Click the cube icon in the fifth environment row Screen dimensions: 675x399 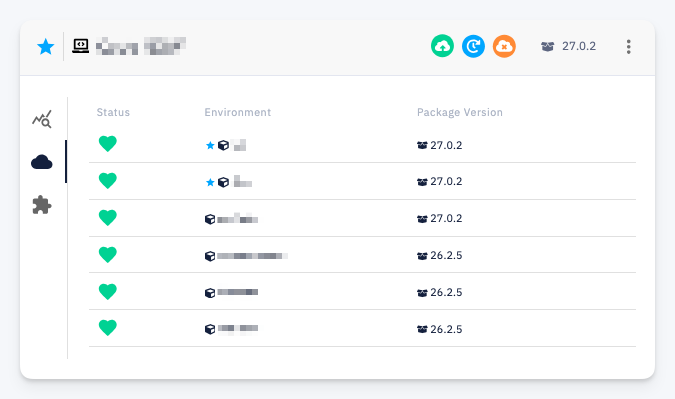click(210, 293)
